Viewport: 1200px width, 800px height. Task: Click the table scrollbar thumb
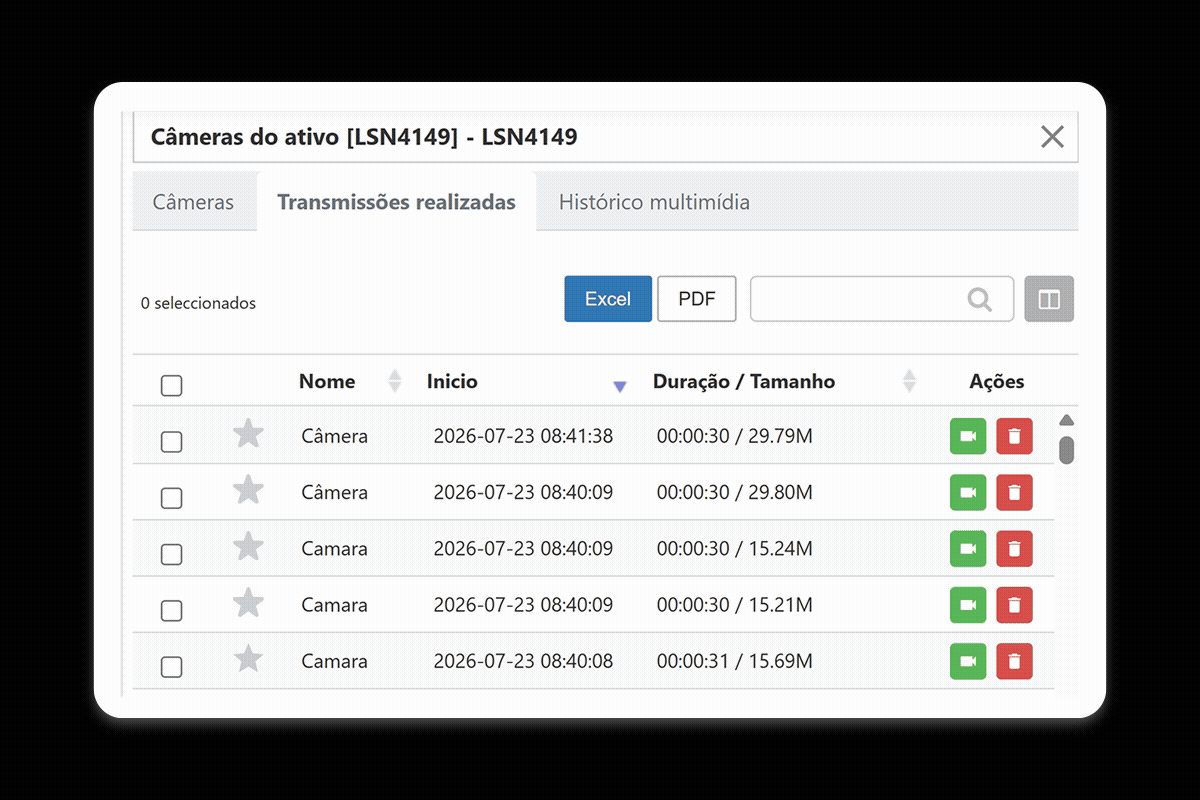click(1066, 450)
